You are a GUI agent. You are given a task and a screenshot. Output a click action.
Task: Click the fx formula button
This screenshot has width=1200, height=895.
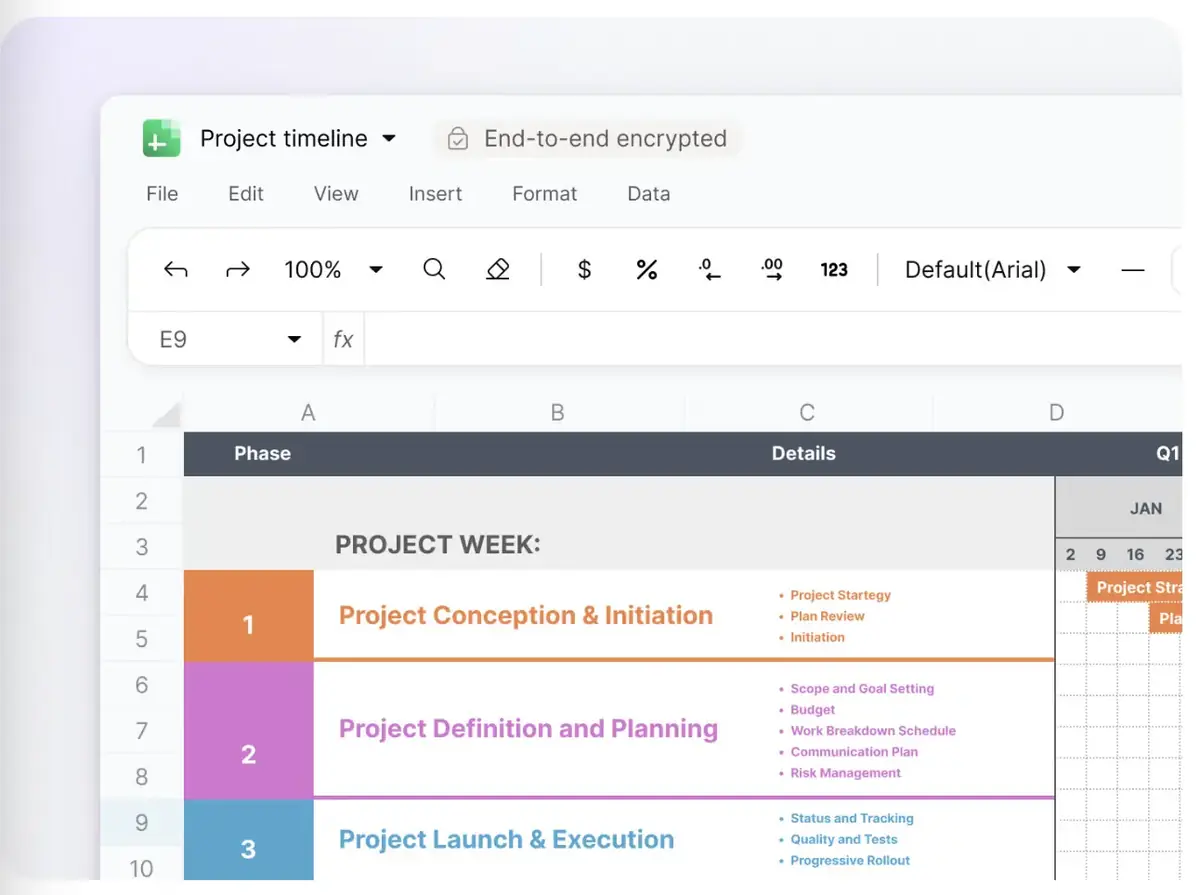point(343,339)
